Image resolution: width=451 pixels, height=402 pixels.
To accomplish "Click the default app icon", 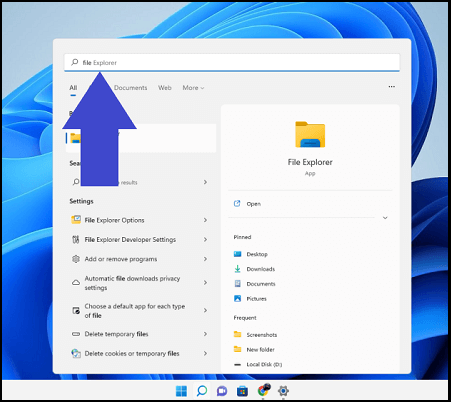I will (x=76, y=311).
